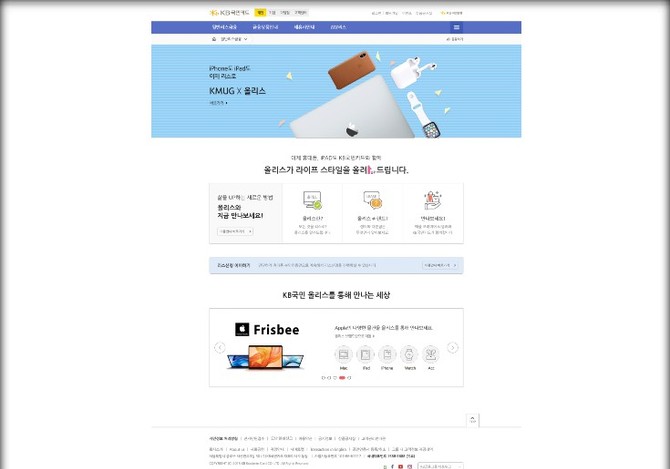Click the TOP scroll-to-top button

tap(473, 420)
